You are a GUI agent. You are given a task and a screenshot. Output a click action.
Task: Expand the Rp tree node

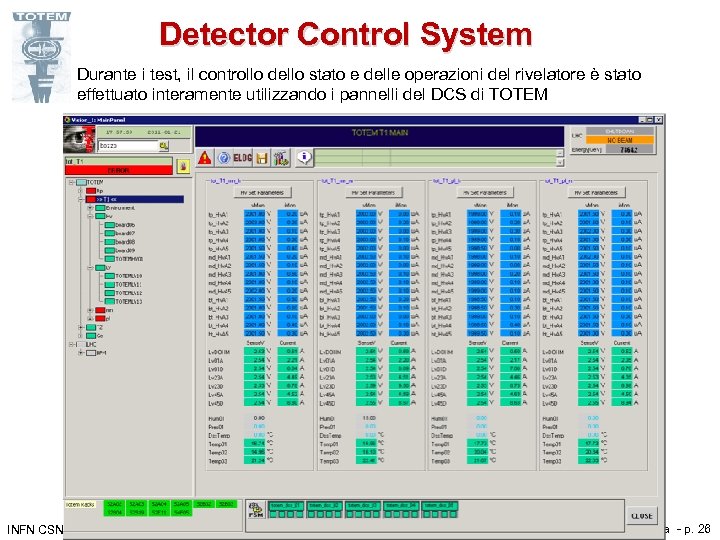pos(81,191)
